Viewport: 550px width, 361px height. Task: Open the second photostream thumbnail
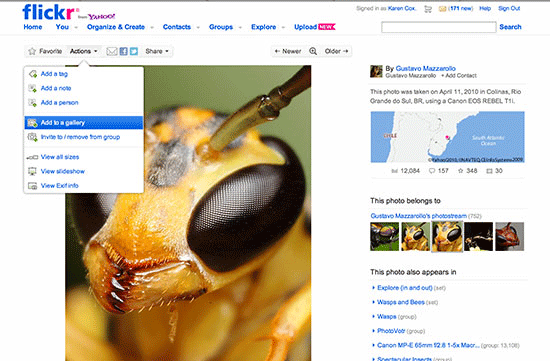pyautogui.click(x=415, y=236)
